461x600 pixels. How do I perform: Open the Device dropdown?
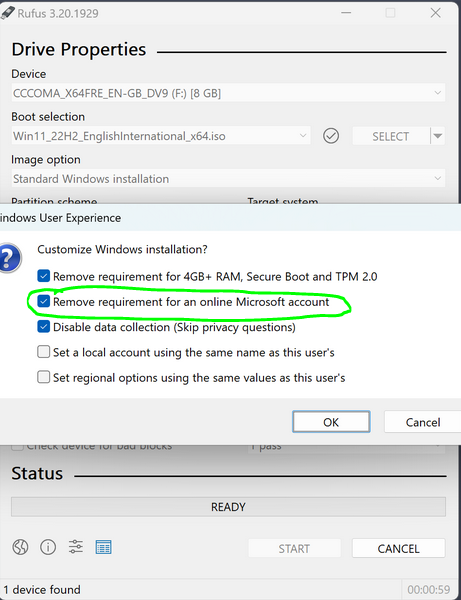(228, 93)
